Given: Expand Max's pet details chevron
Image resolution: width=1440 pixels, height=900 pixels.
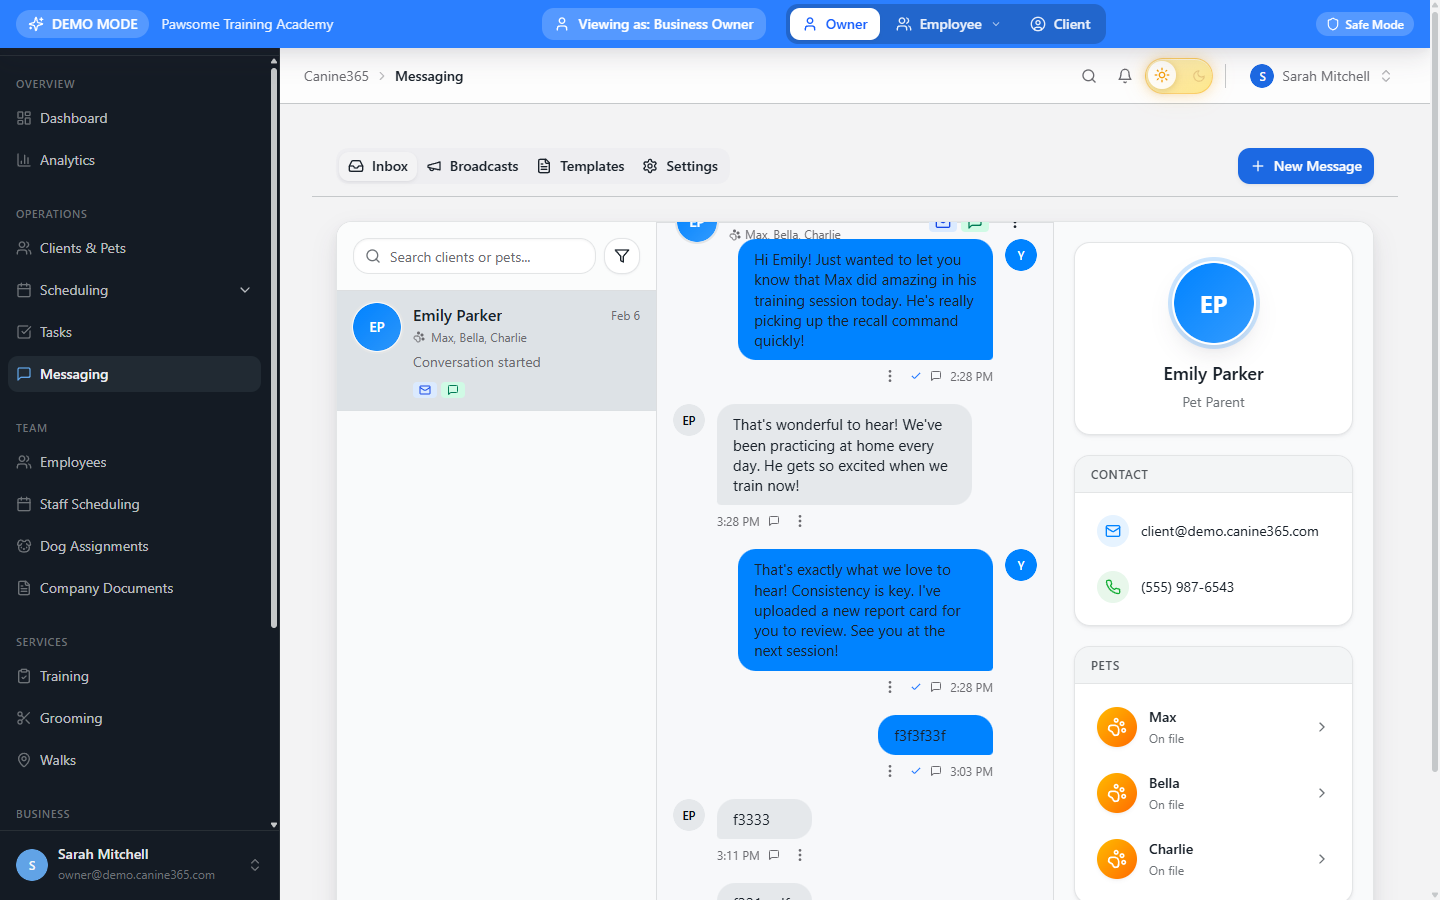Looking at the screenshot, I should tap(1322, 727).
